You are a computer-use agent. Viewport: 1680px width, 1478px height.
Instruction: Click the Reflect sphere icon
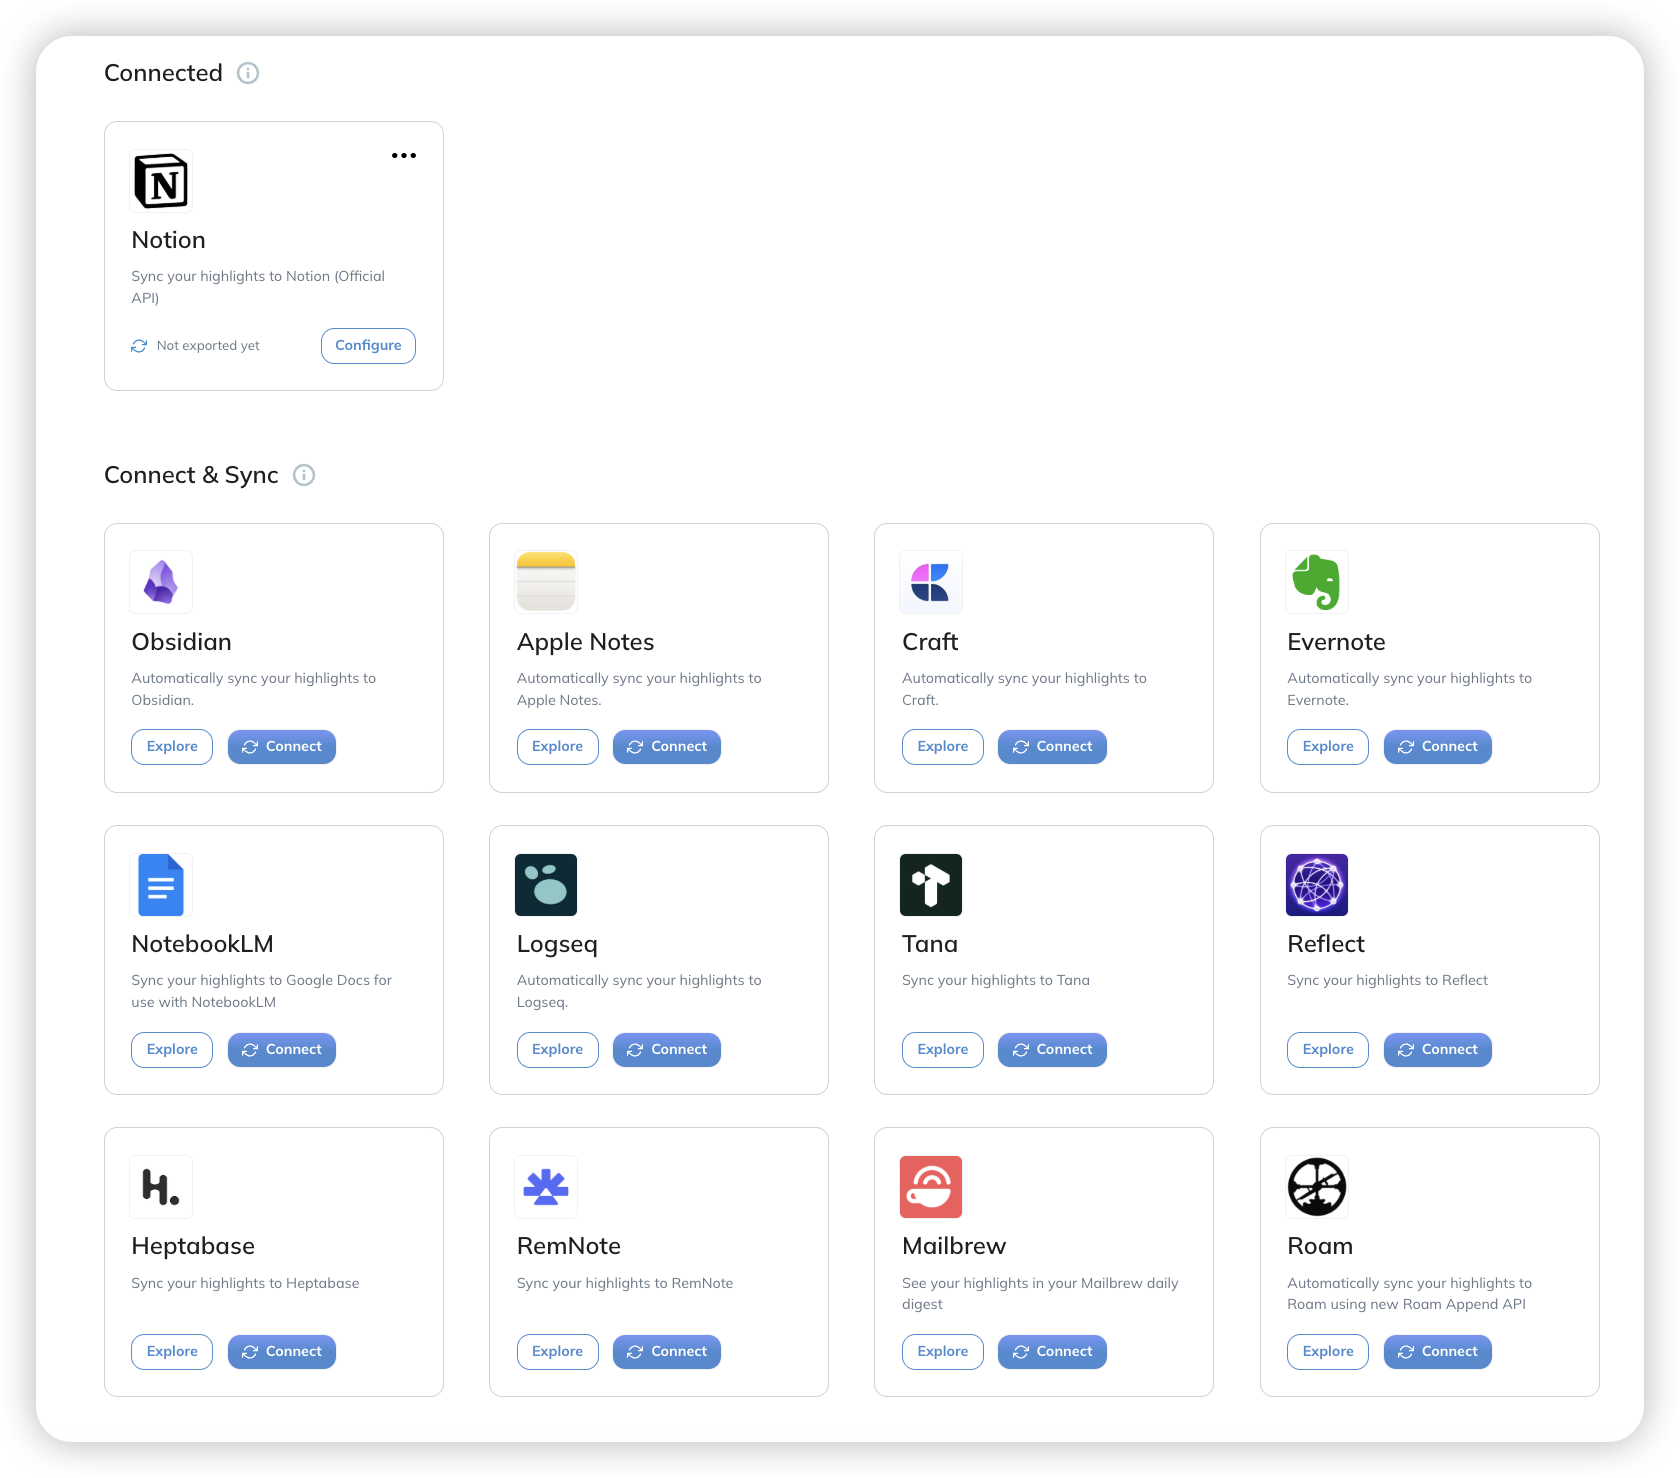1317,885
